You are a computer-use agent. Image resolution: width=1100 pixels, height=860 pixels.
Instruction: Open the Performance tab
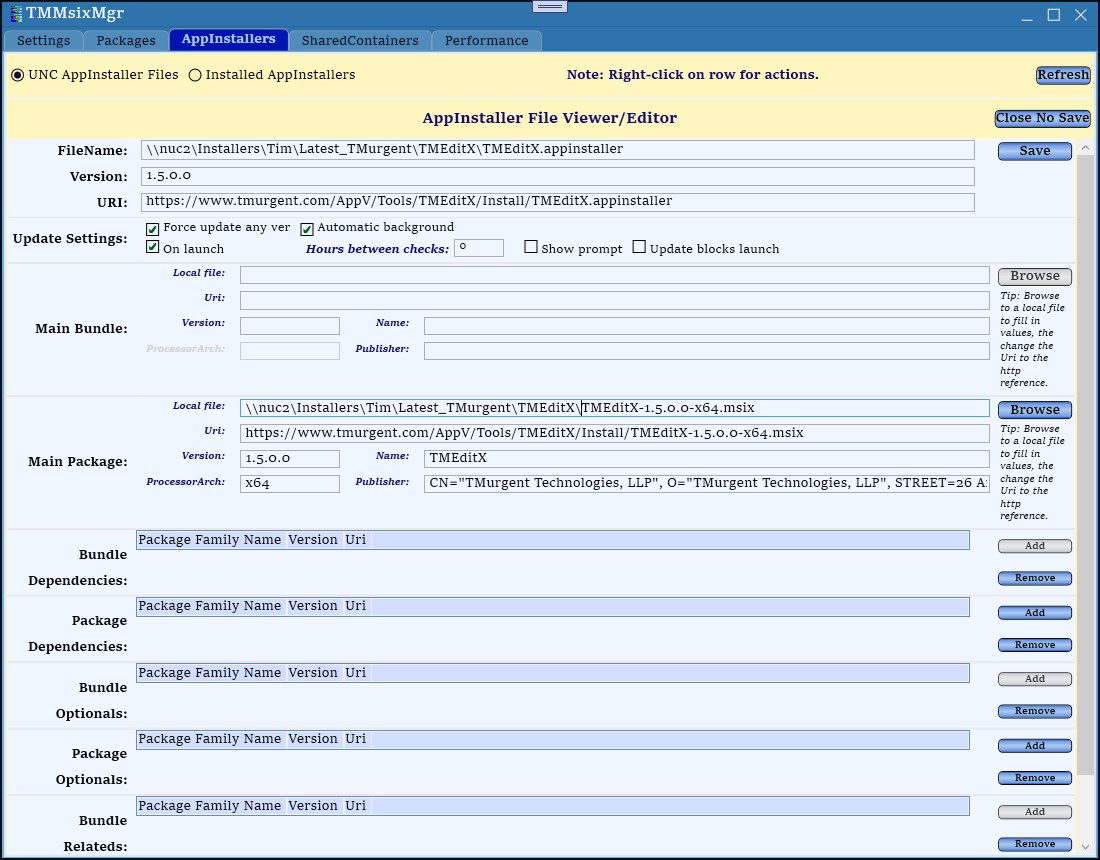click(486, 41)
